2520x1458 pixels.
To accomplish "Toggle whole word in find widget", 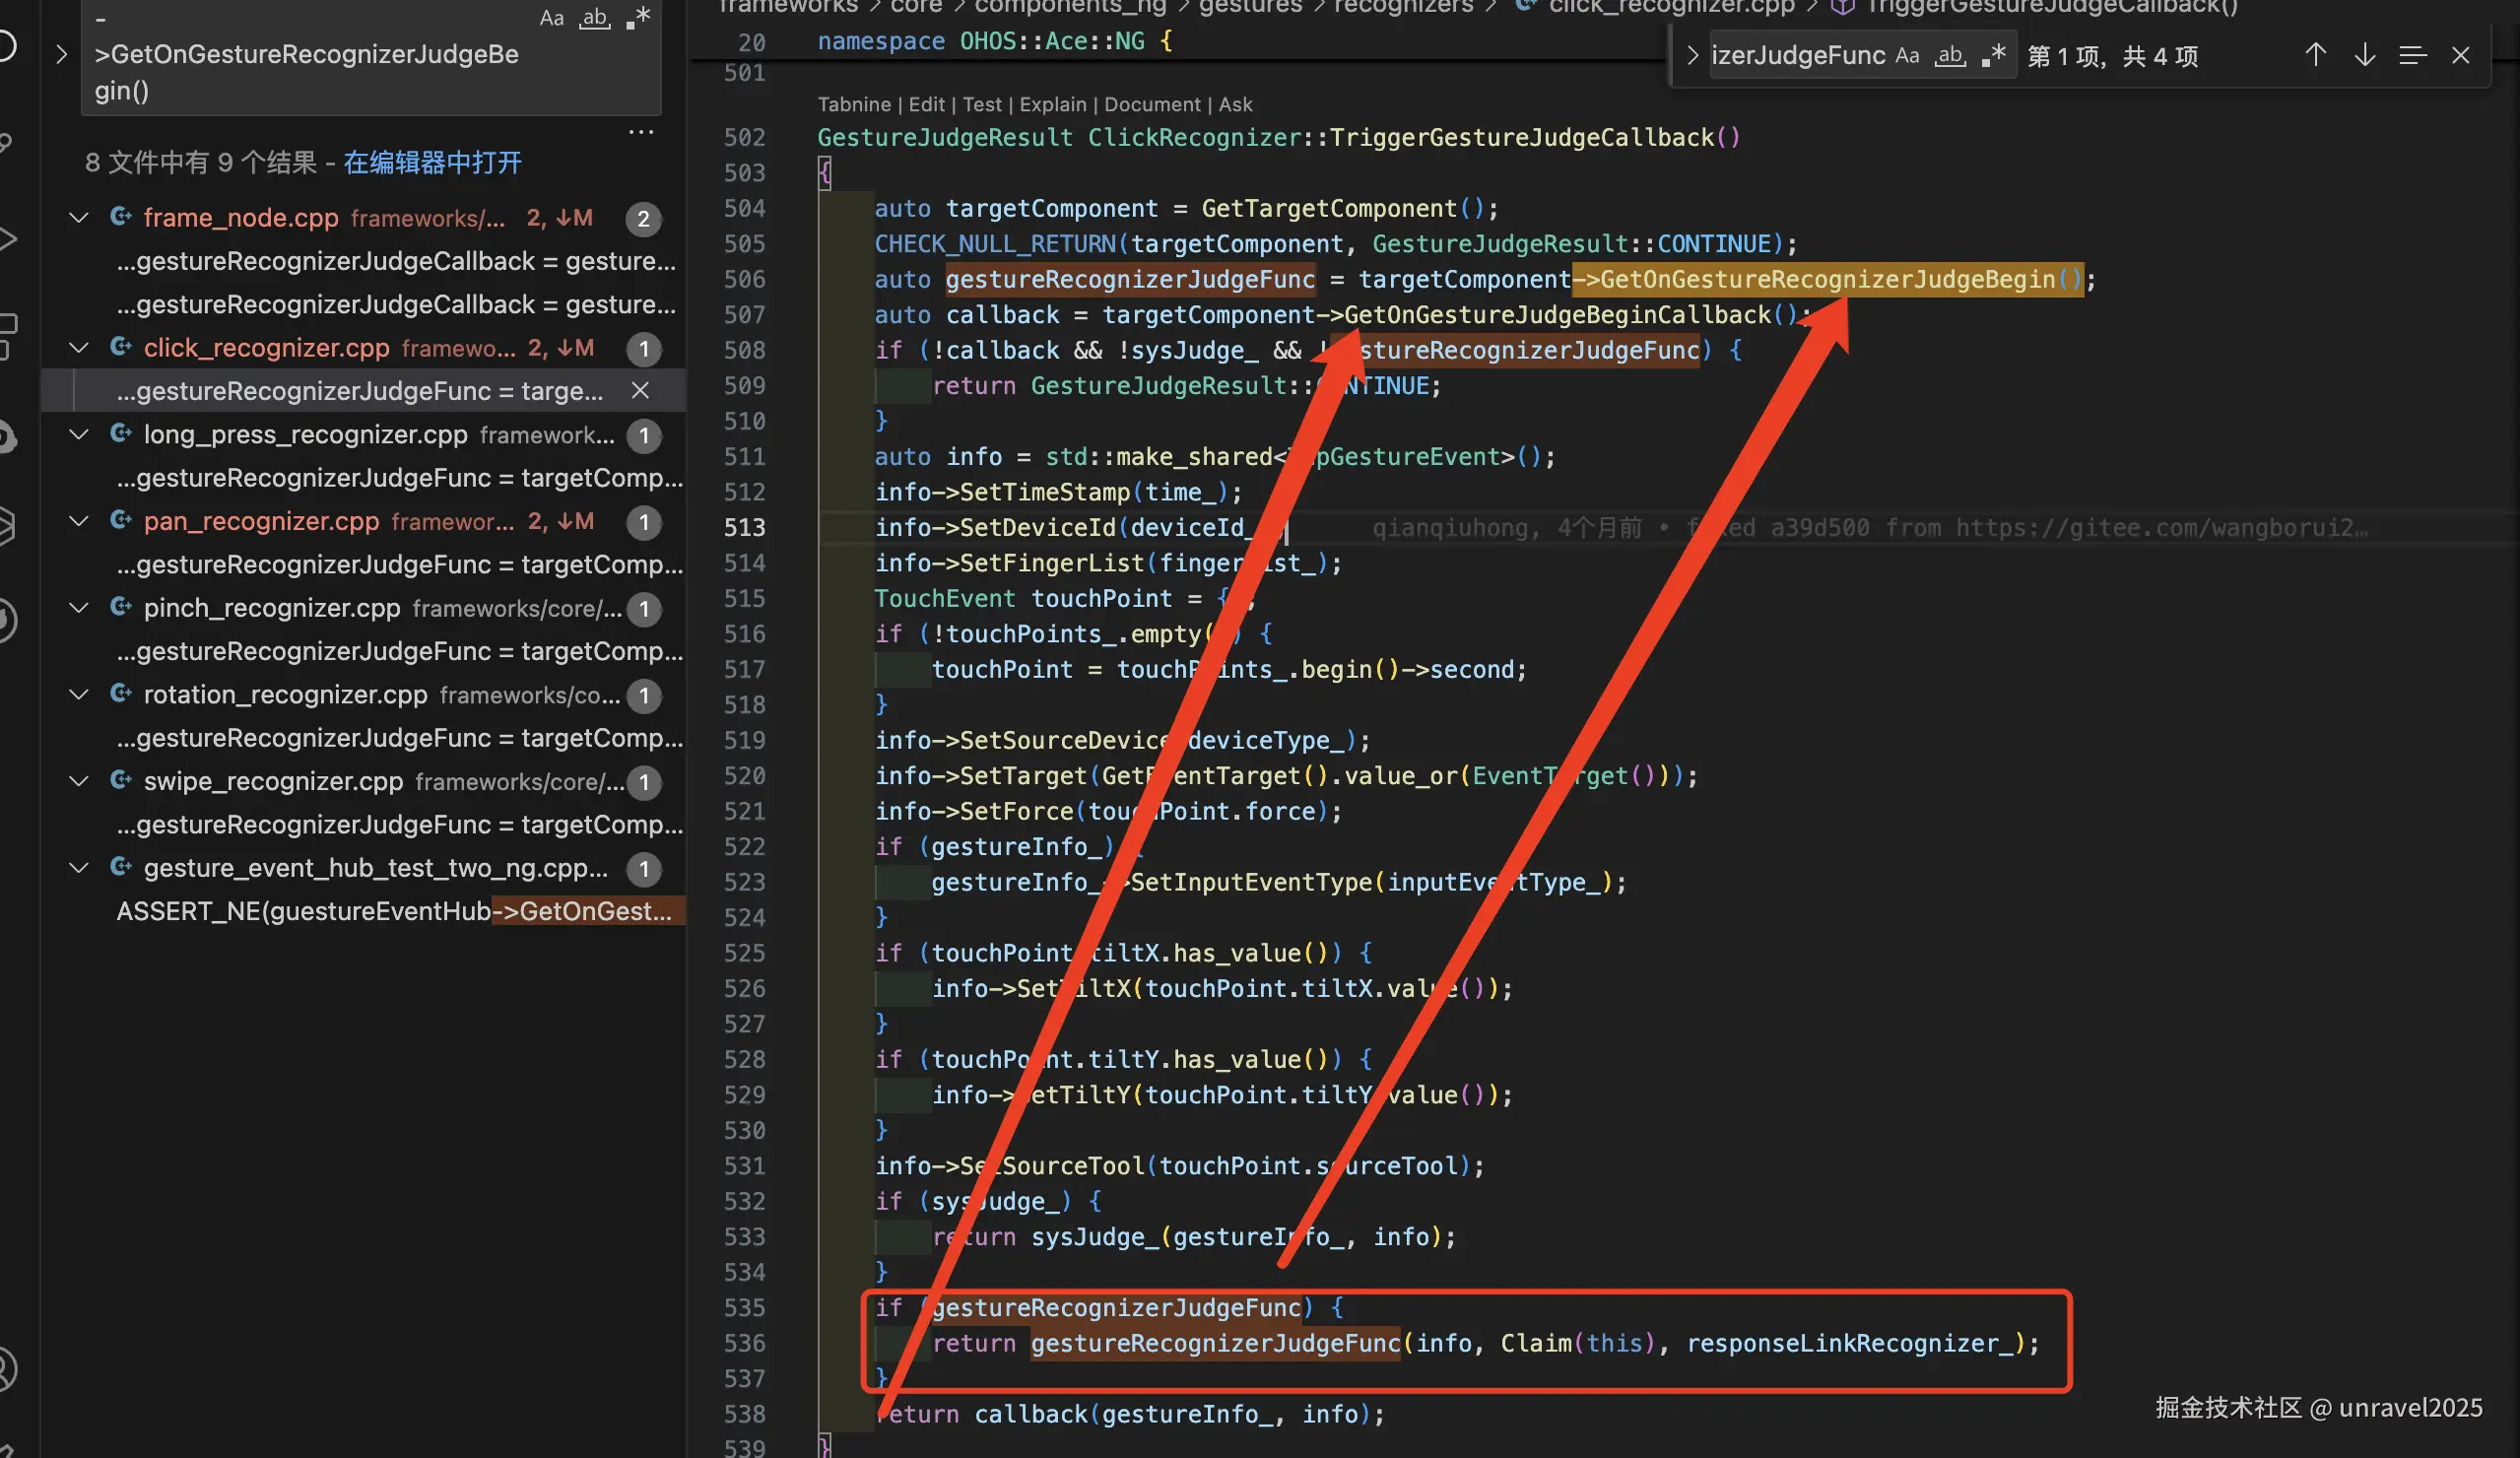I will [x=1950, y=56].
